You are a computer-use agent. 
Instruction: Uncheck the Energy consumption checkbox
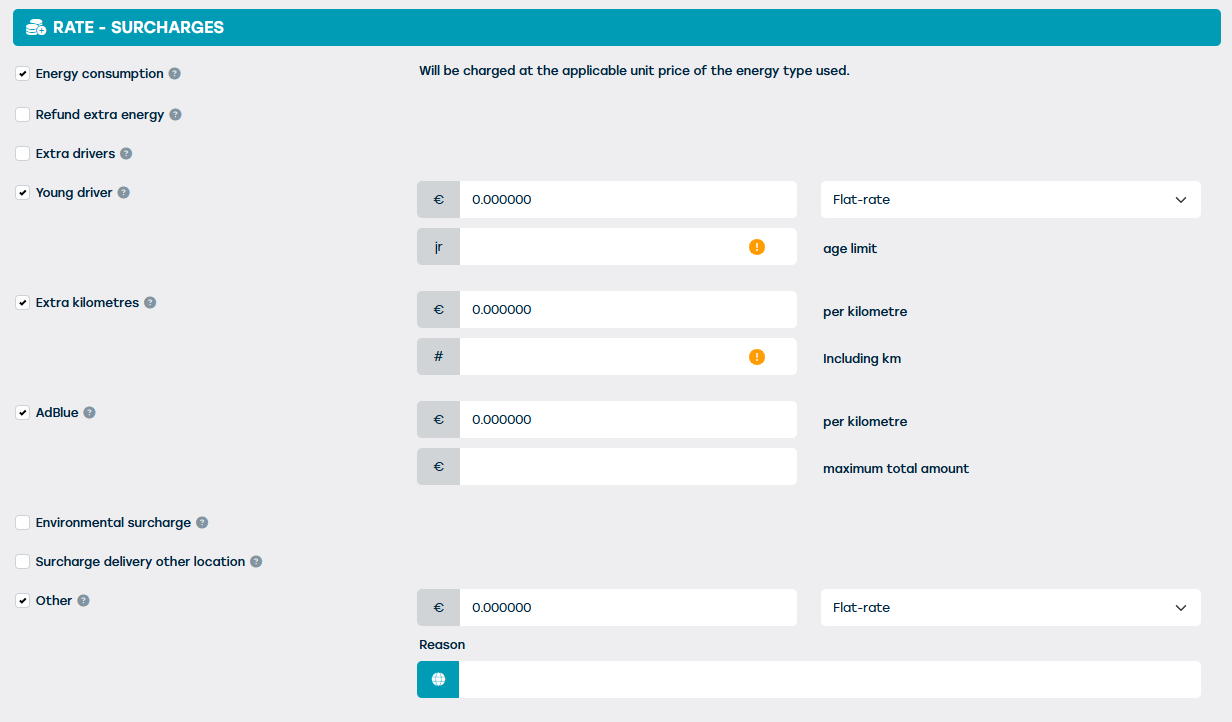coord(23,74)
